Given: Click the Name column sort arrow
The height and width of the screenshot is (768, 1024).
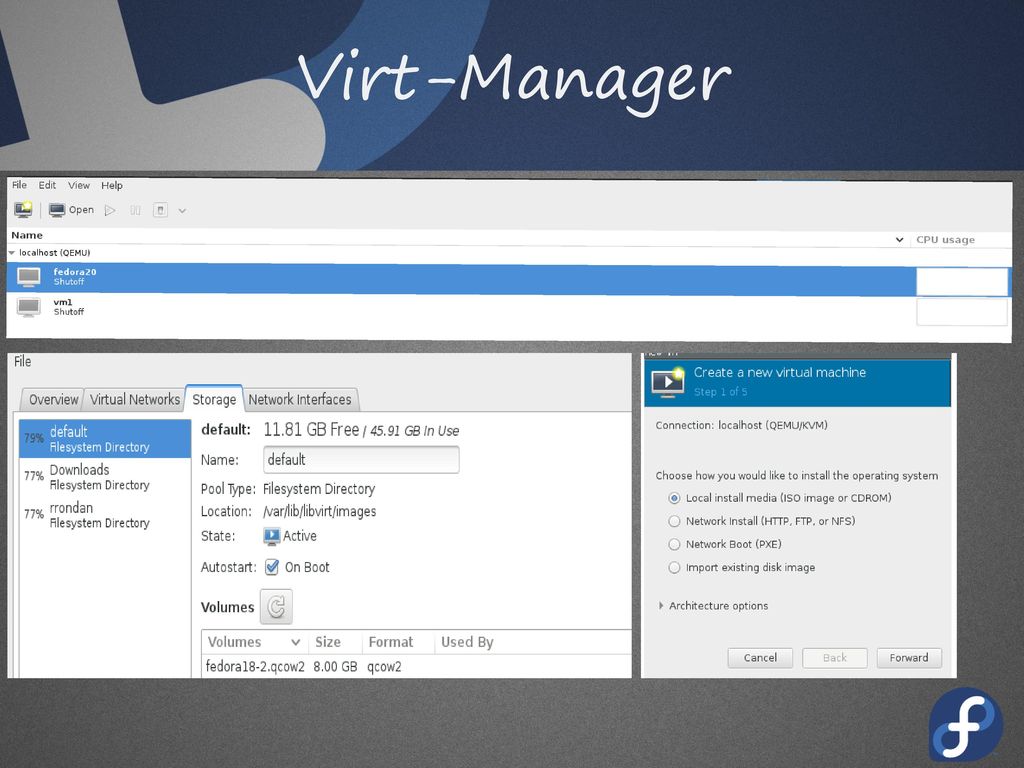Looking at the screenshot, I should [899, 240].
